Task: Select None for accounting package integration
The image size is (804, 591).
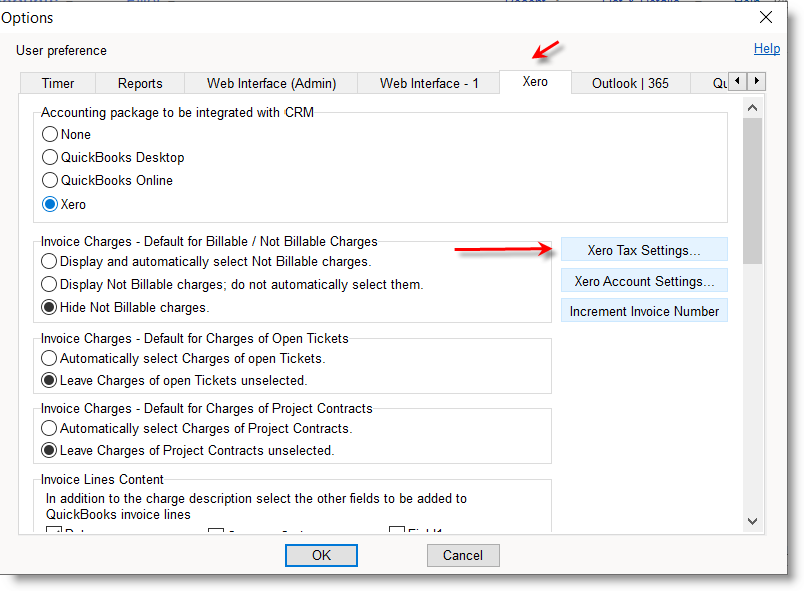Action: 50,134
